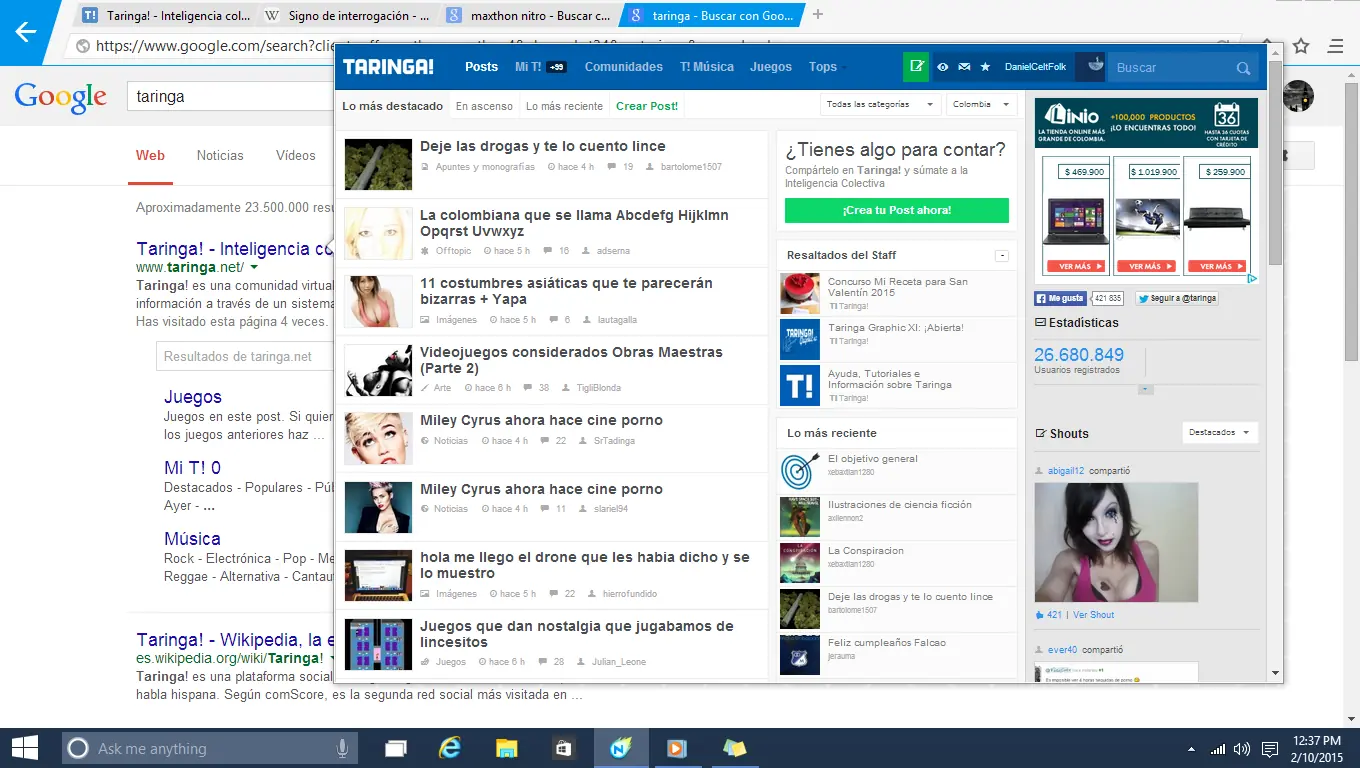Open post Deje las drogas y te lo cuento lince

[x=542, y=146]
